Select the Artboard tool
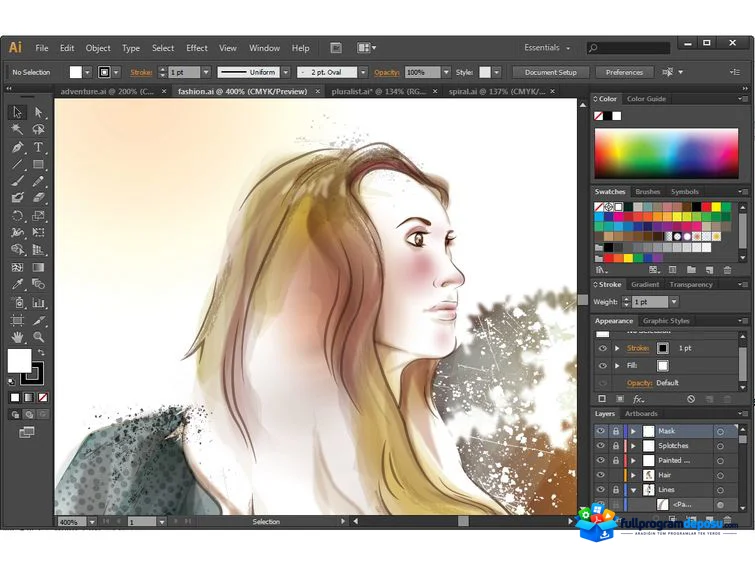 (x=17, y=320)
